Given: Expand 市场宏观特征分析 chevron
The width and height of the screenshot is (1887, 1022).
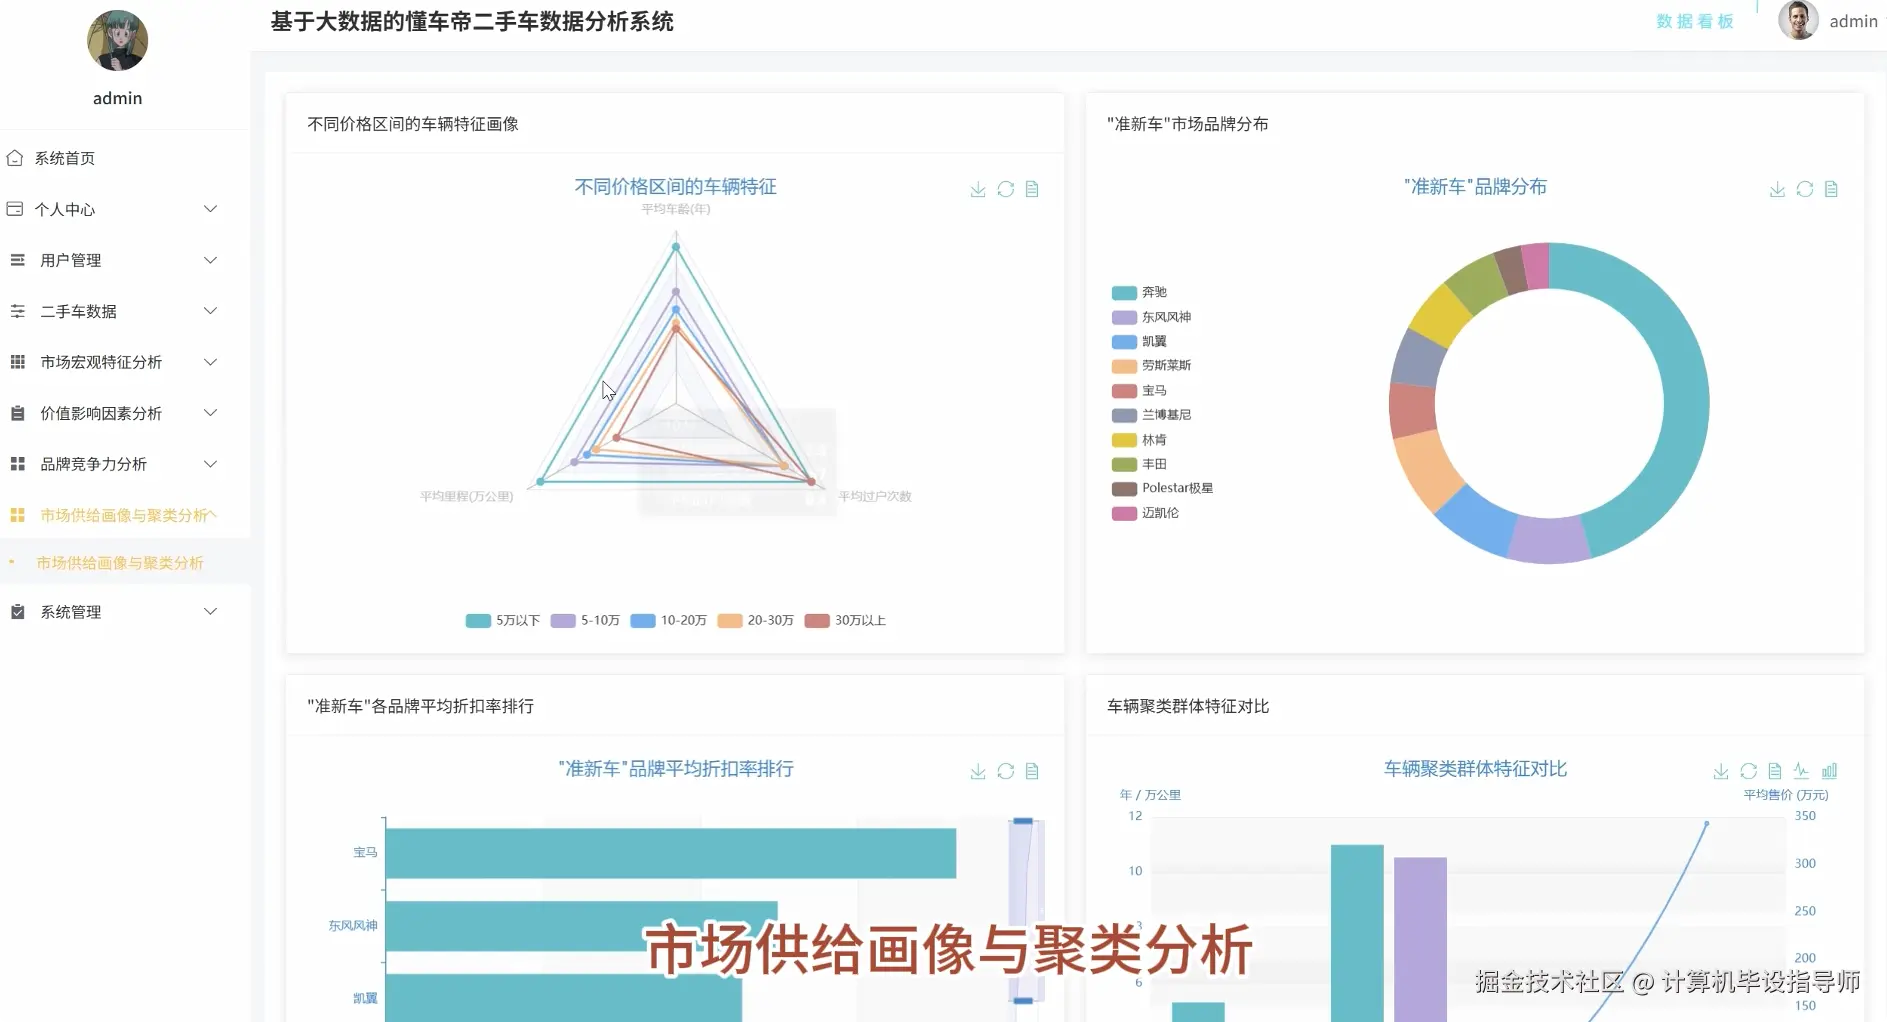Looking at the screenshot, I should (x=210, y=362).
